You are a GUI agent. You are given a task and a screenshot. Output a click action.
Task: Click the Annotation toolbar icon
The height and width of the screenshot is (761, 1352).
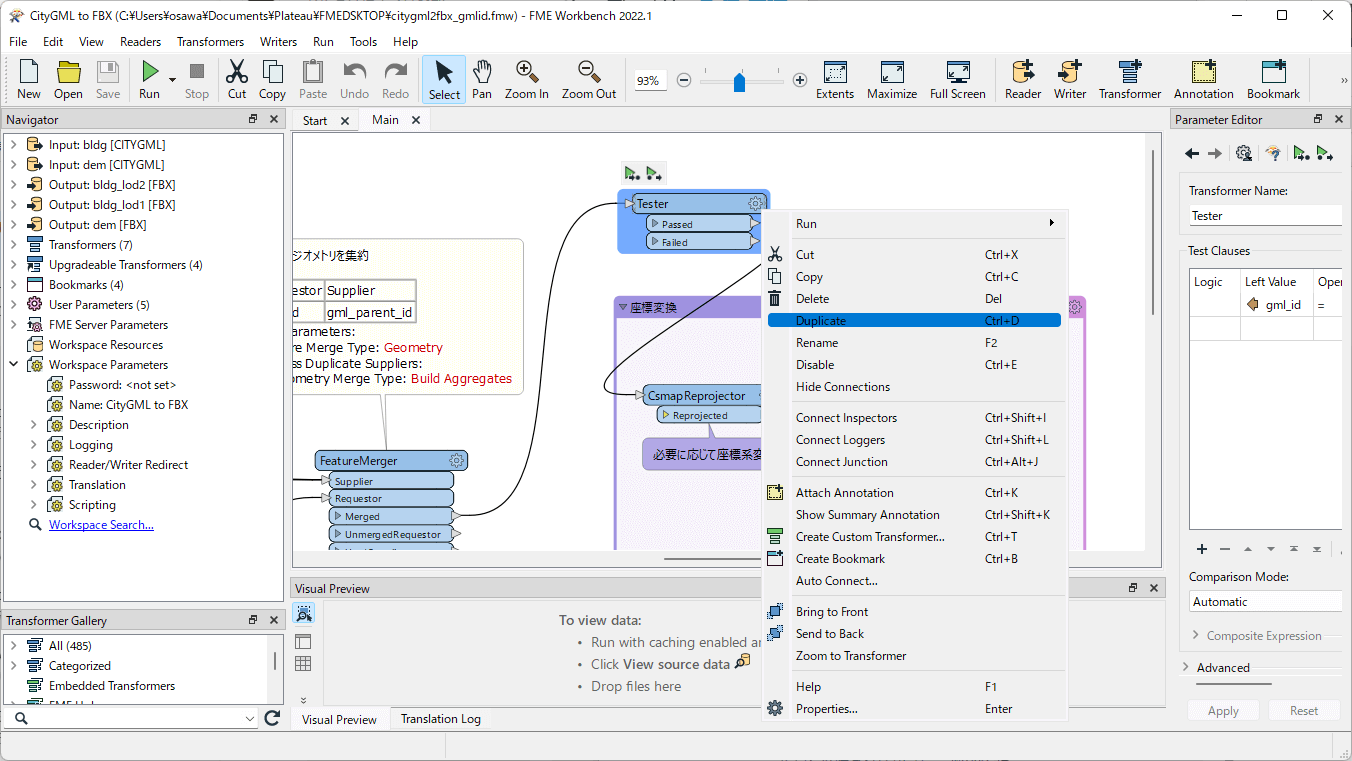(x=1203, y=72)
